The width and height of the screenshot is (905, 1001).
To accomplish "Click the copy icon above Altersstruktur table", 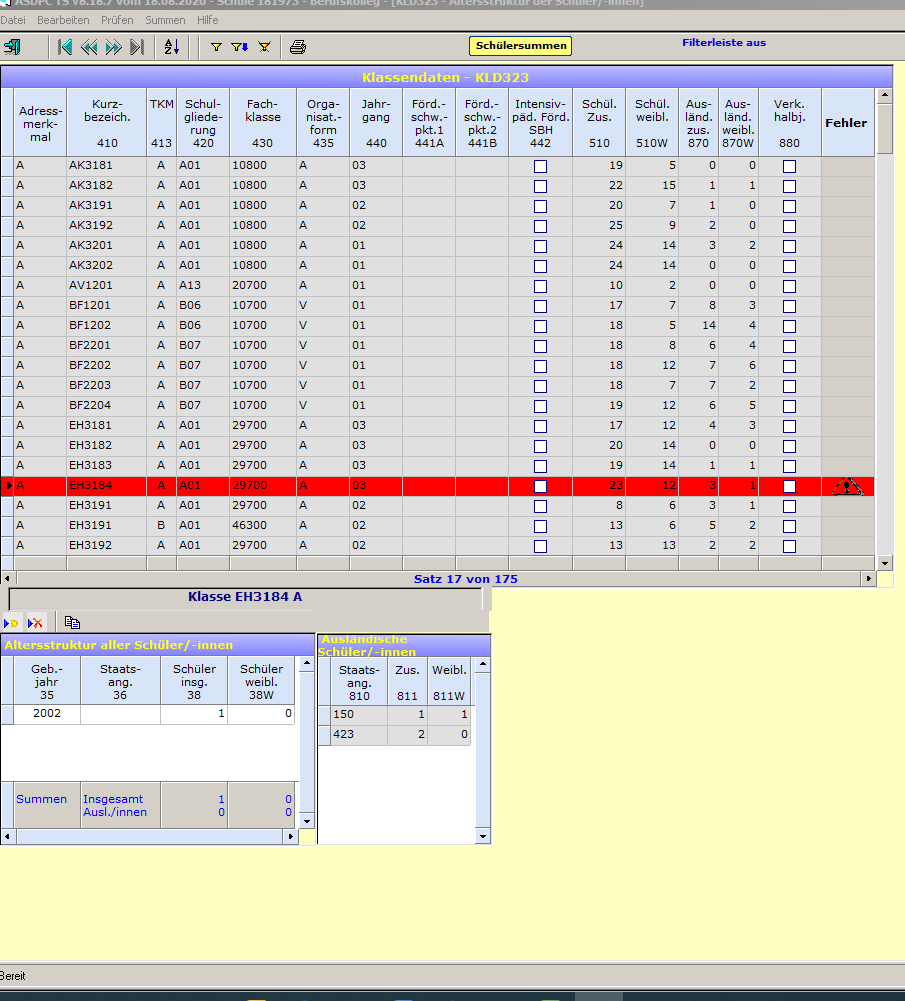I will 72,622.
